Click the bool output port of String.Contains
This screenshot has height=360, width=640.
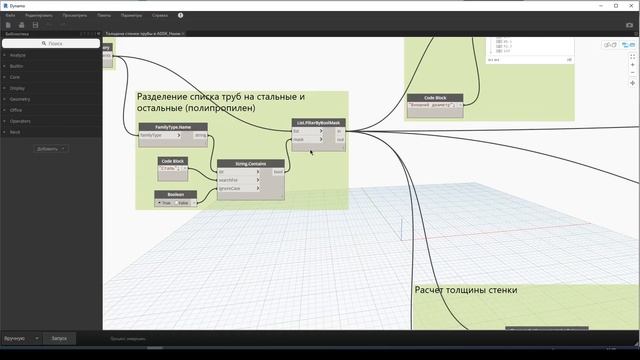278,172
